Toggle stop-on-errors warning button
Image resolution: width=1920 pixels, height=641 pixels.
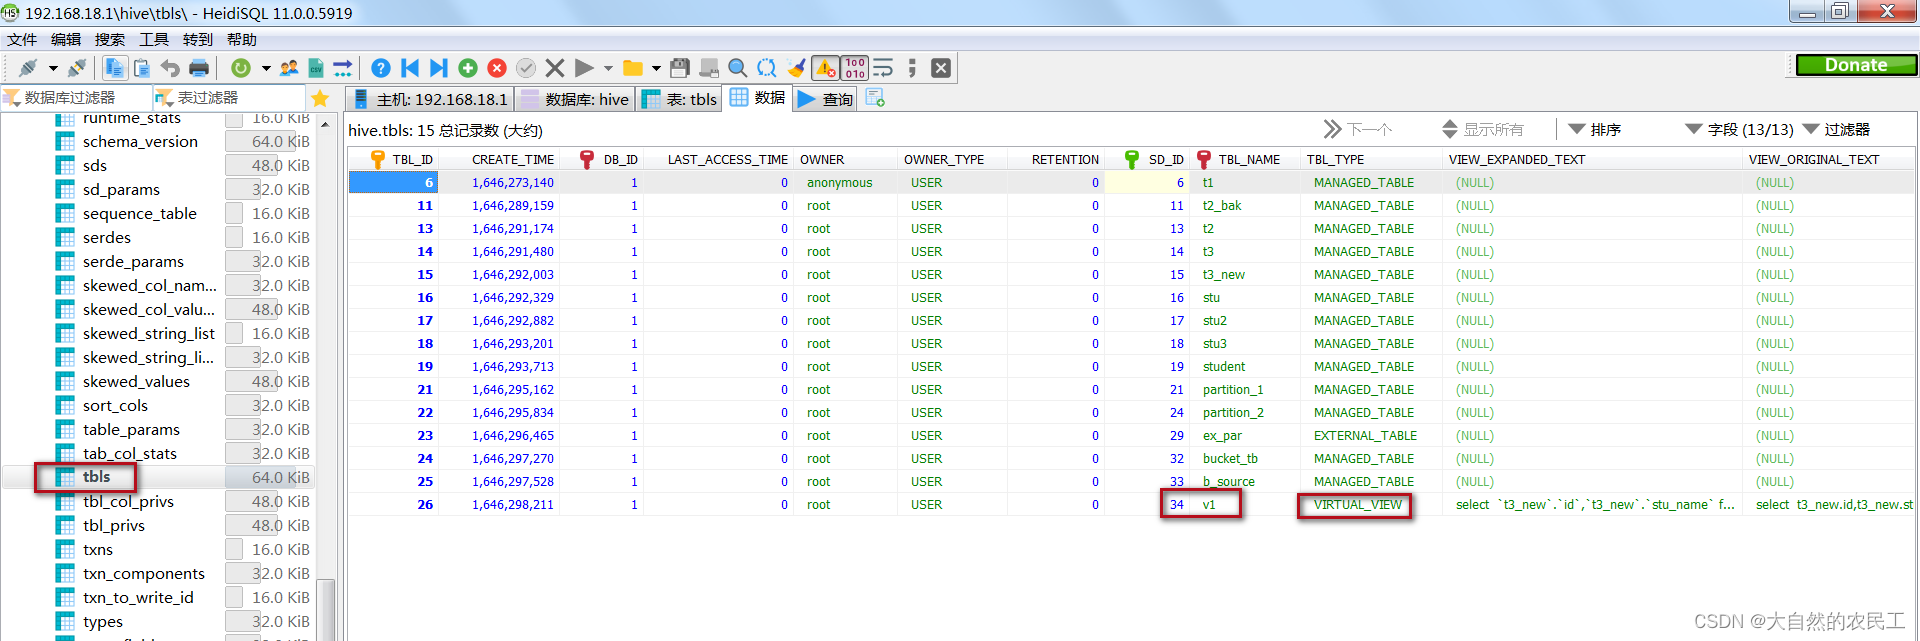[x=826, y=68]
